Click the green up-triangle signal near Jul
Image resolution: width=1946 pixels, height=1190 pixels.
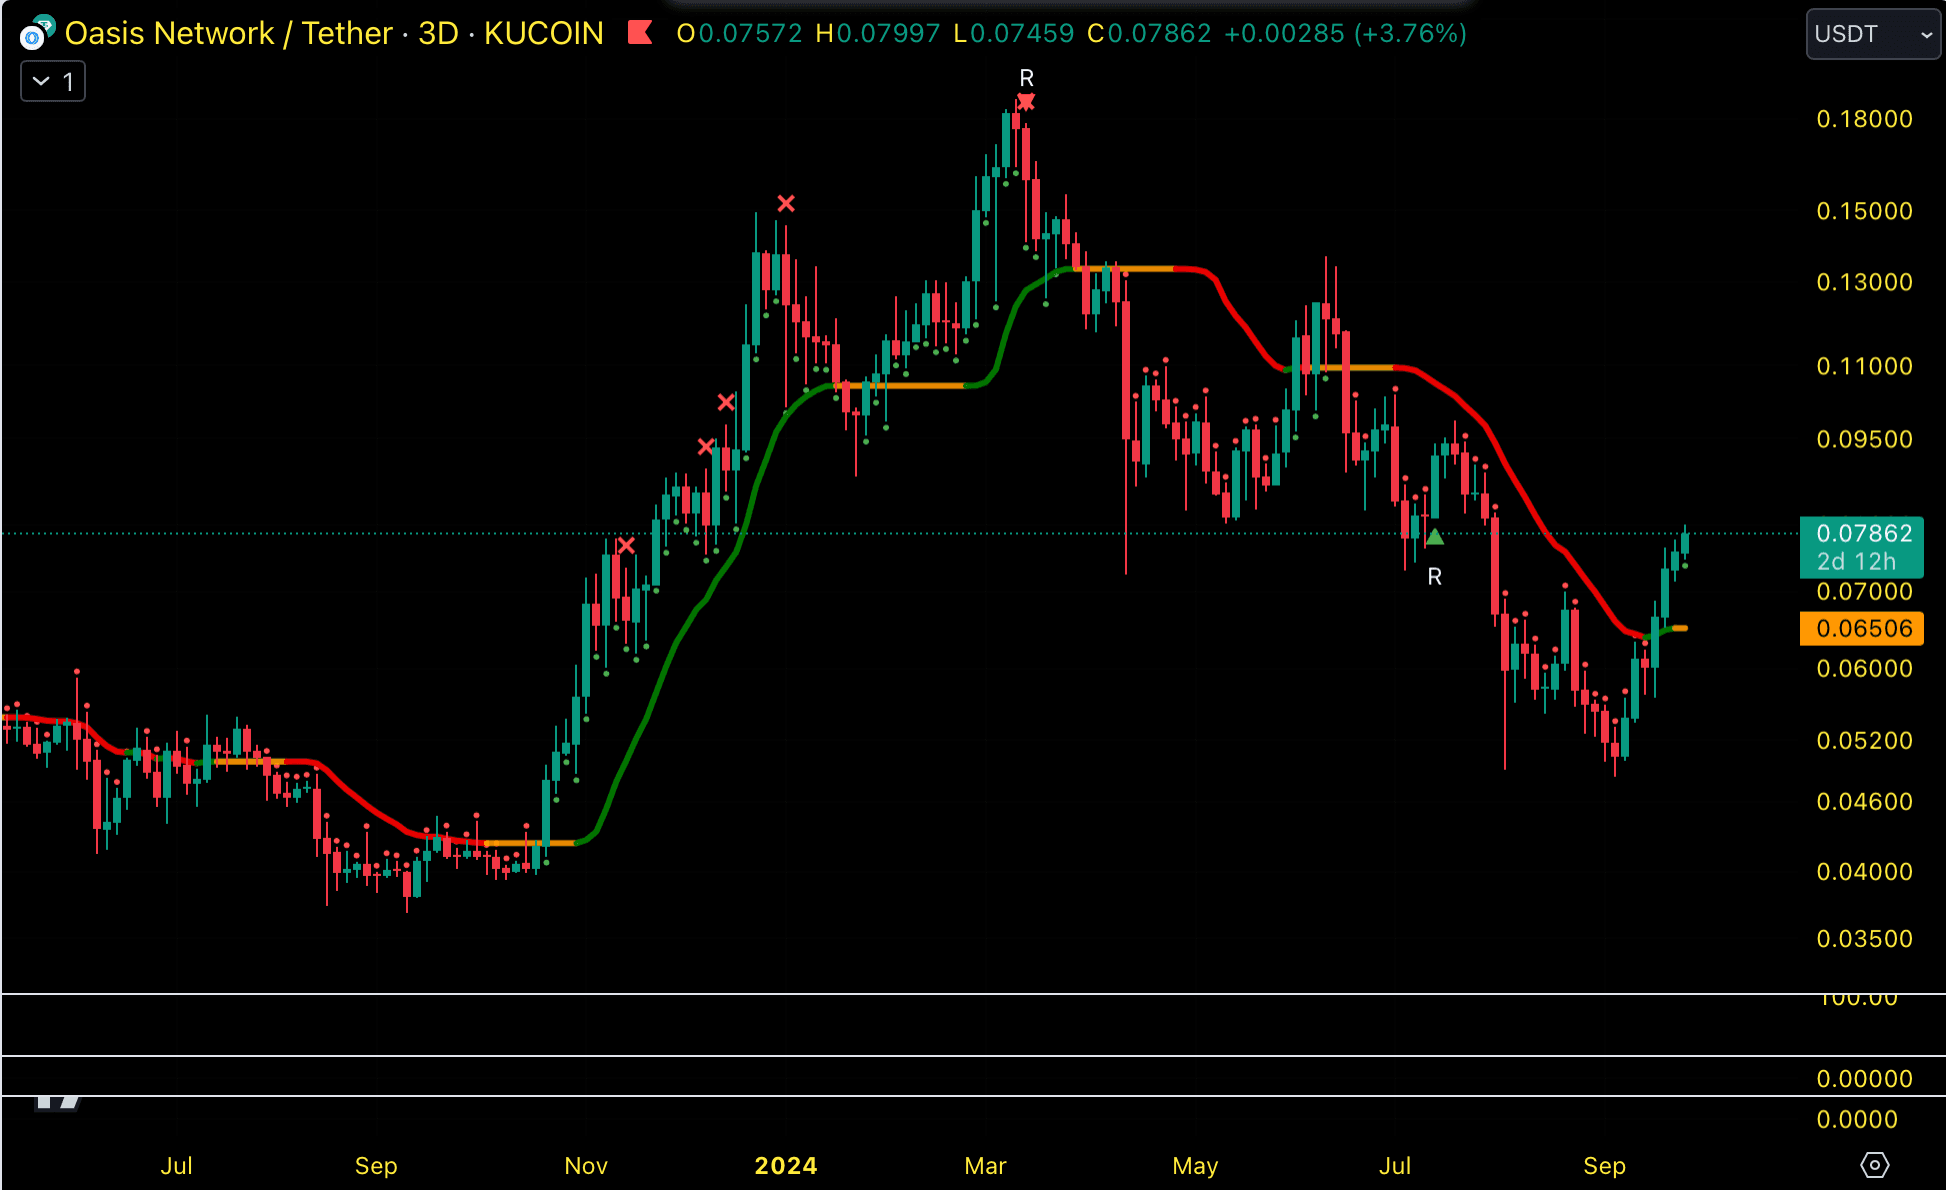(1435, 537)
